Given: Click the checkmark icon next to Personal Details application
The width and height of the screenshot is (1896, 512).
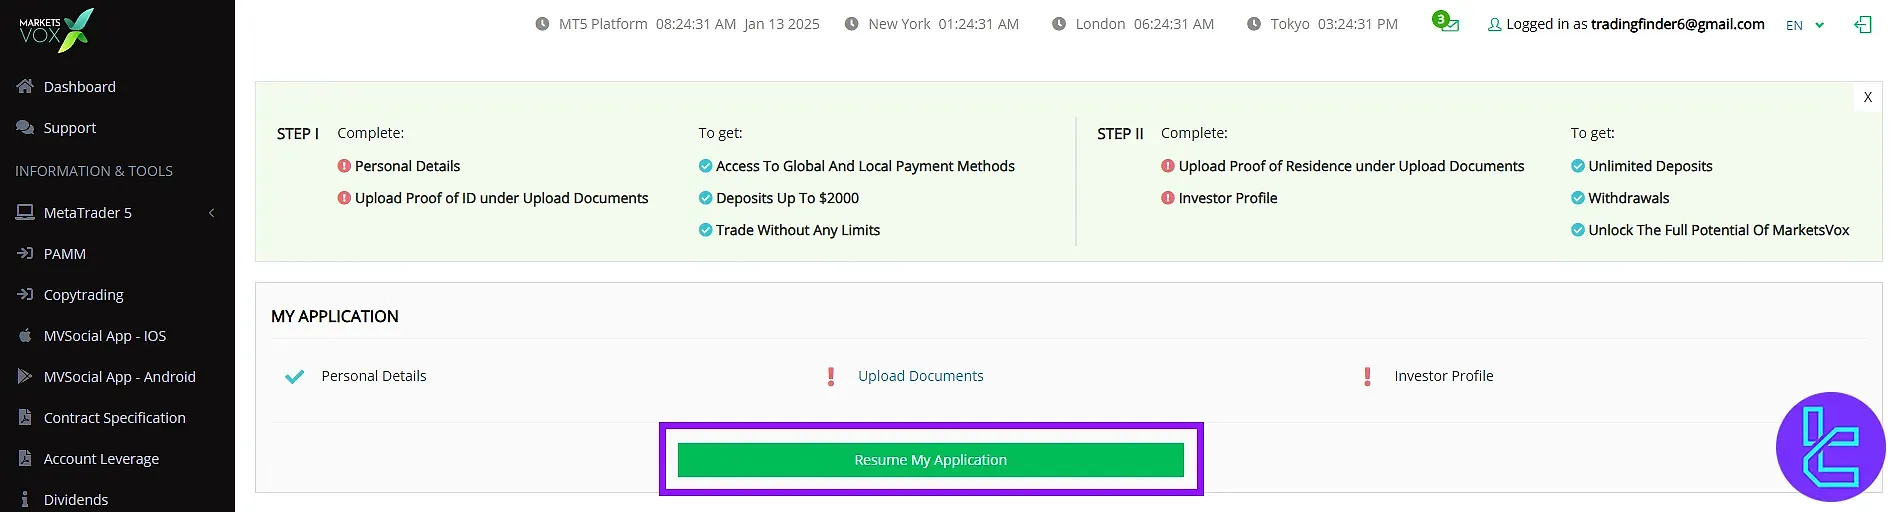Looking at the screenshot, I should click(x=294, y=376).
